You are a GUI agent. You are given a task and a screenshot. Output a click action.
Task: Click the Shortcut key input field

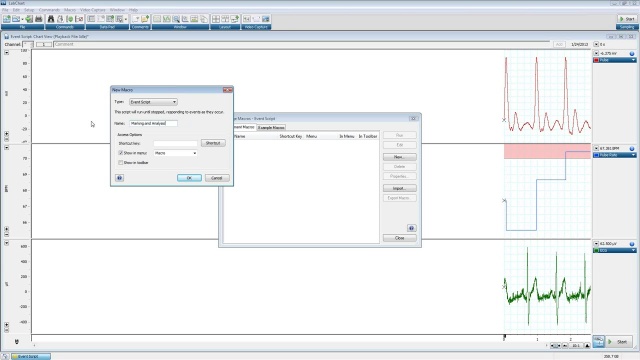click(x=176, y=143)
